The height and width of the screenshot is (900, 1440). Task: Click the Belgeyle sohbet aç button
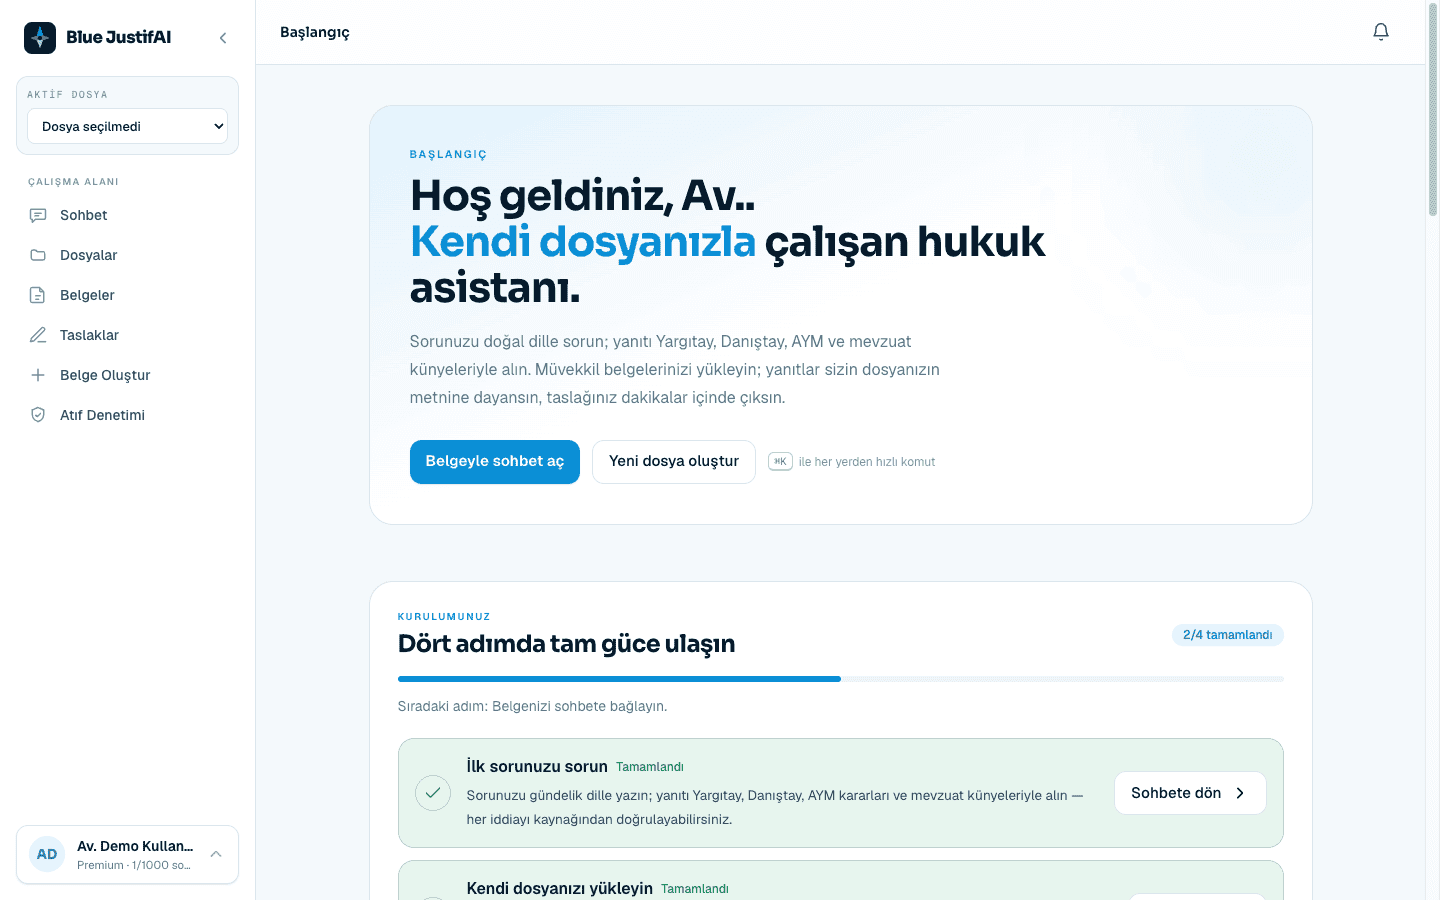click(495, 462)
